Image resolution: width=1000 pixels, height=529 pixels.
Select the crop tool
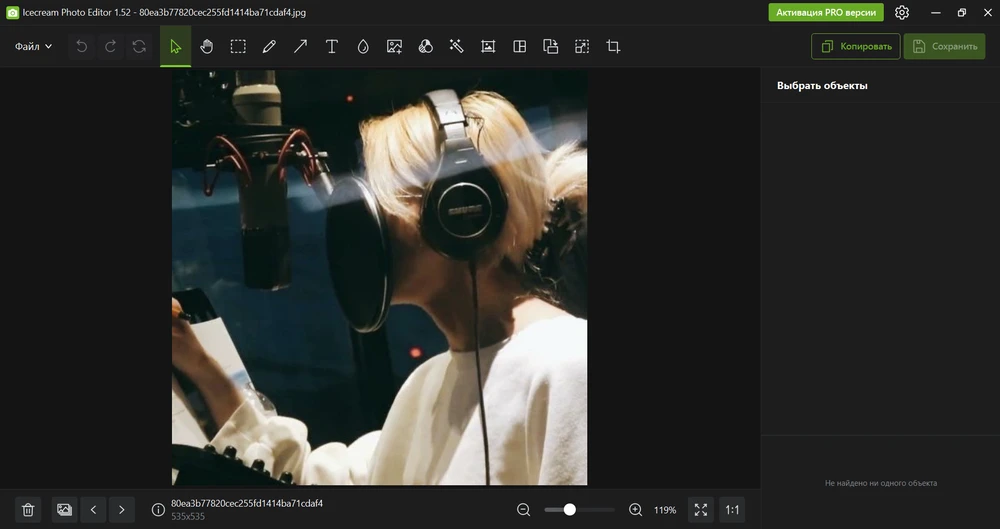point(613,46)
